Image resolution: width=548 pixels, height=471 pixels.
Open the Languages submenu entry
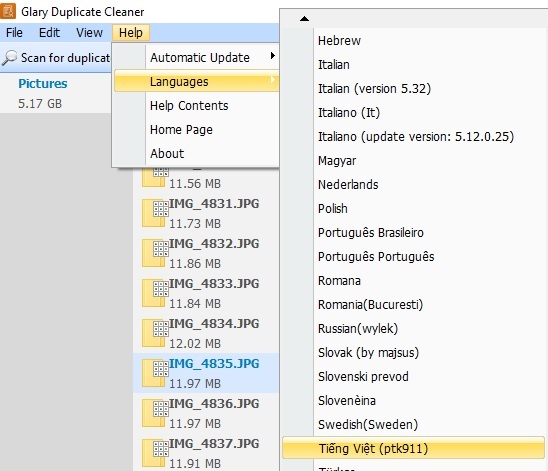pyautogui.click(x=196, y=81)
